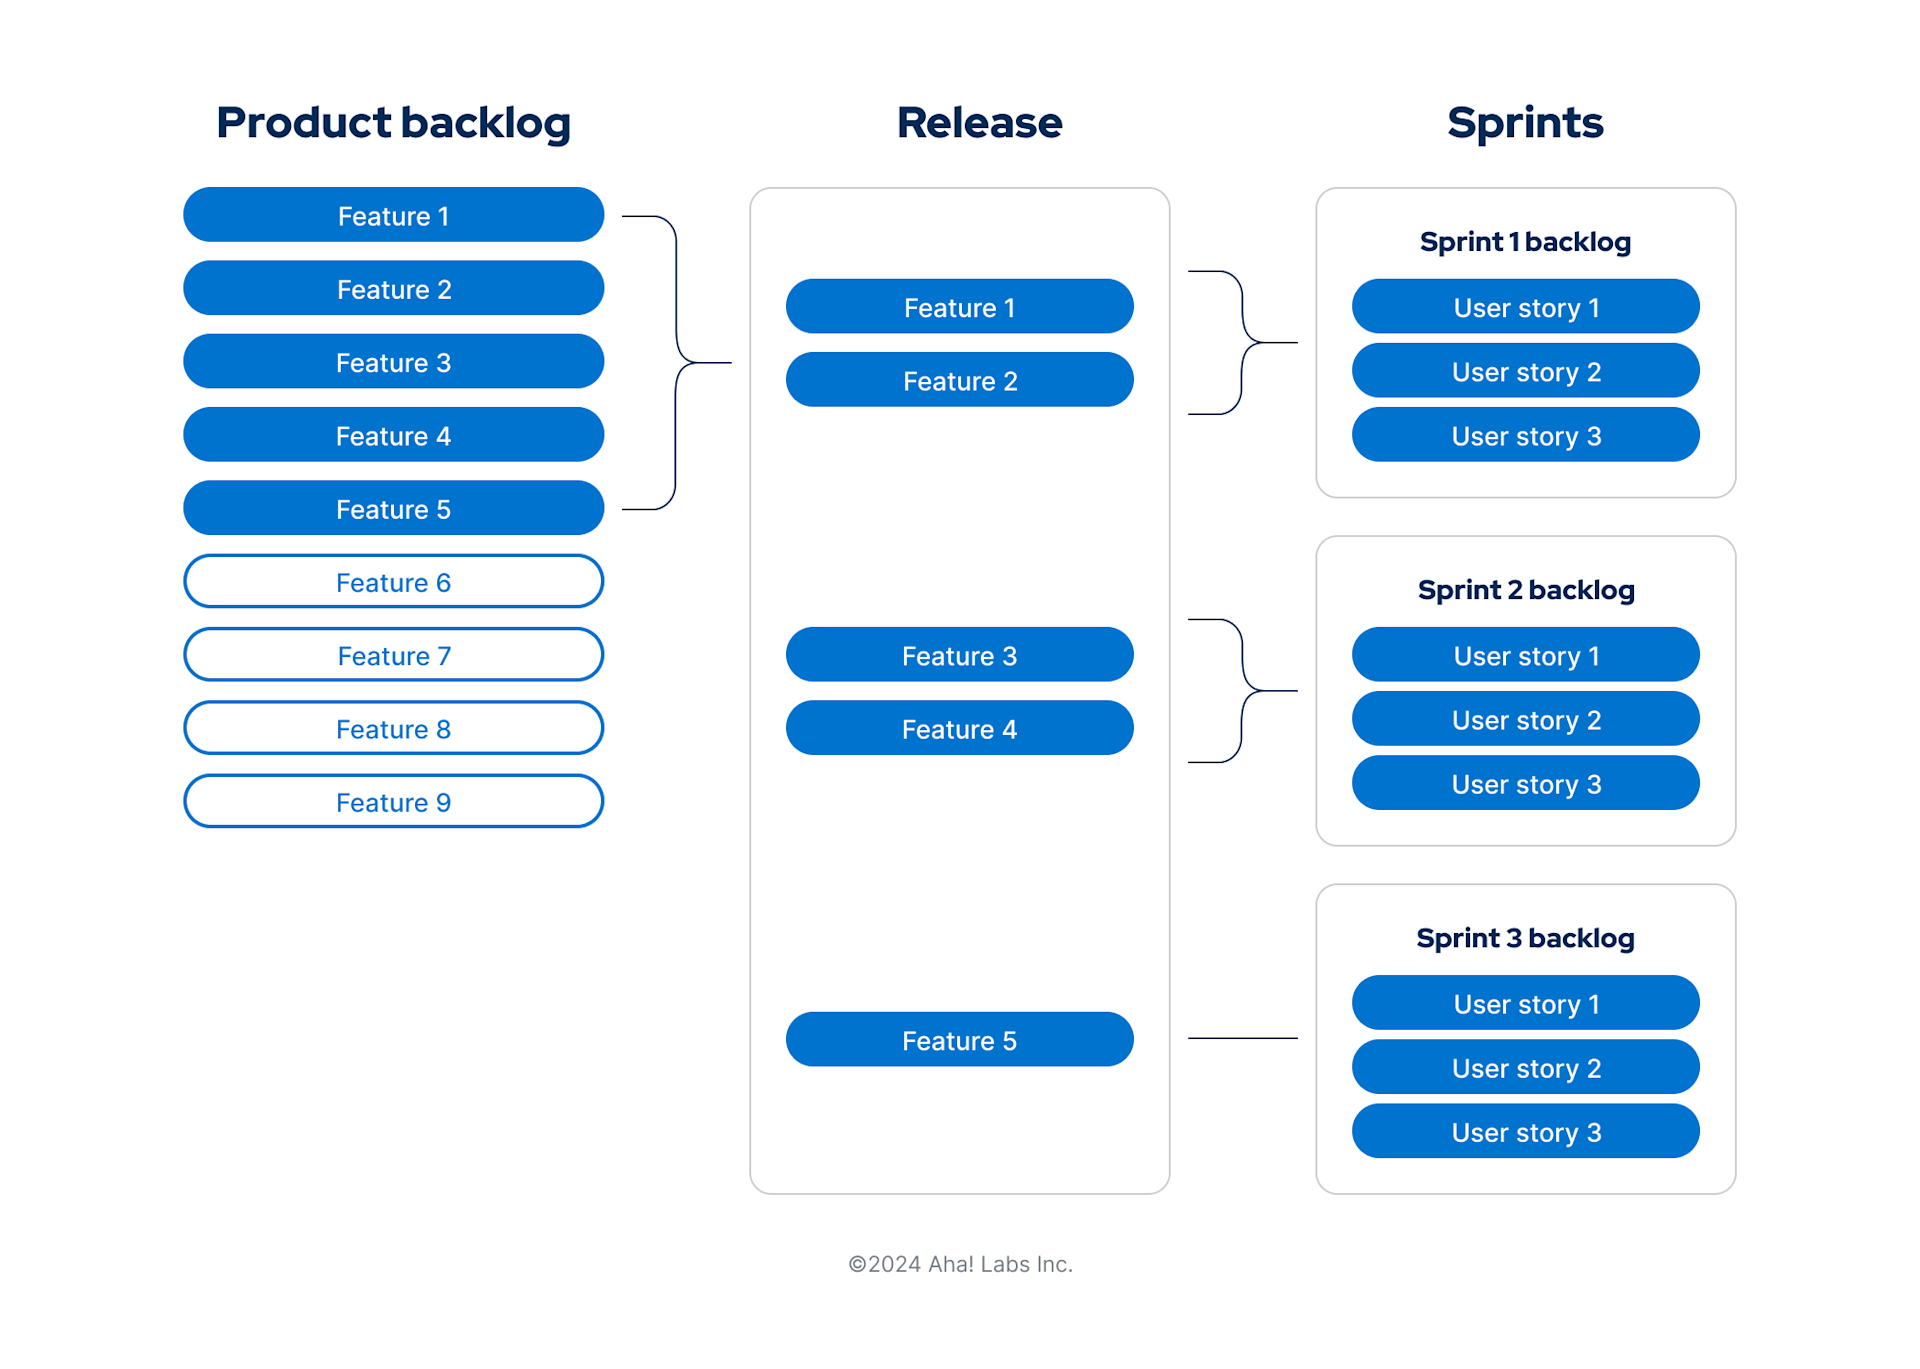Click Feature 8 in the backlog column

pos(393,728)
